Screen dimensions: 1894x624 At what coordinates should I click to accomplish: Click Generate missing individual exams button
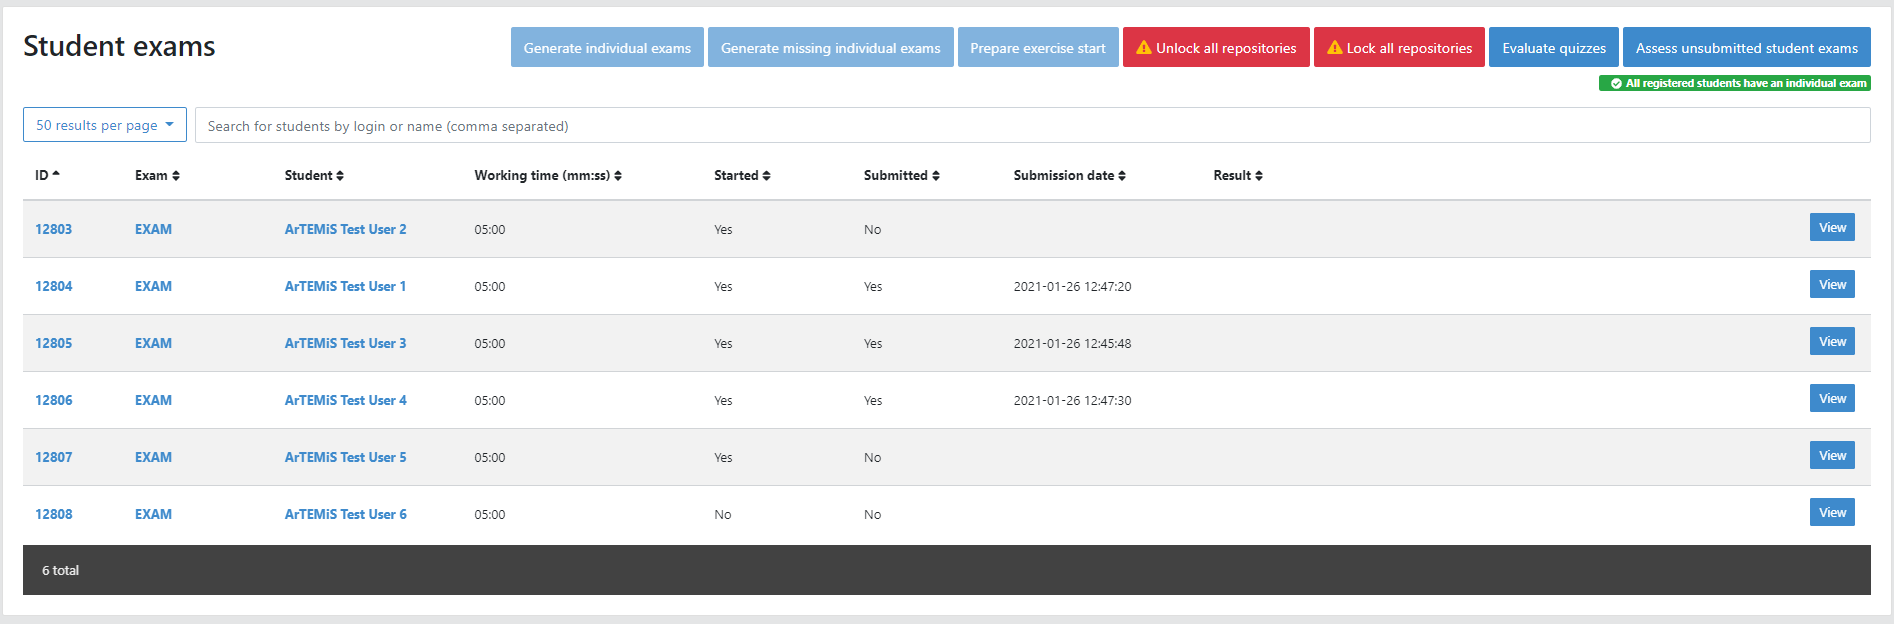coord(830,47)
